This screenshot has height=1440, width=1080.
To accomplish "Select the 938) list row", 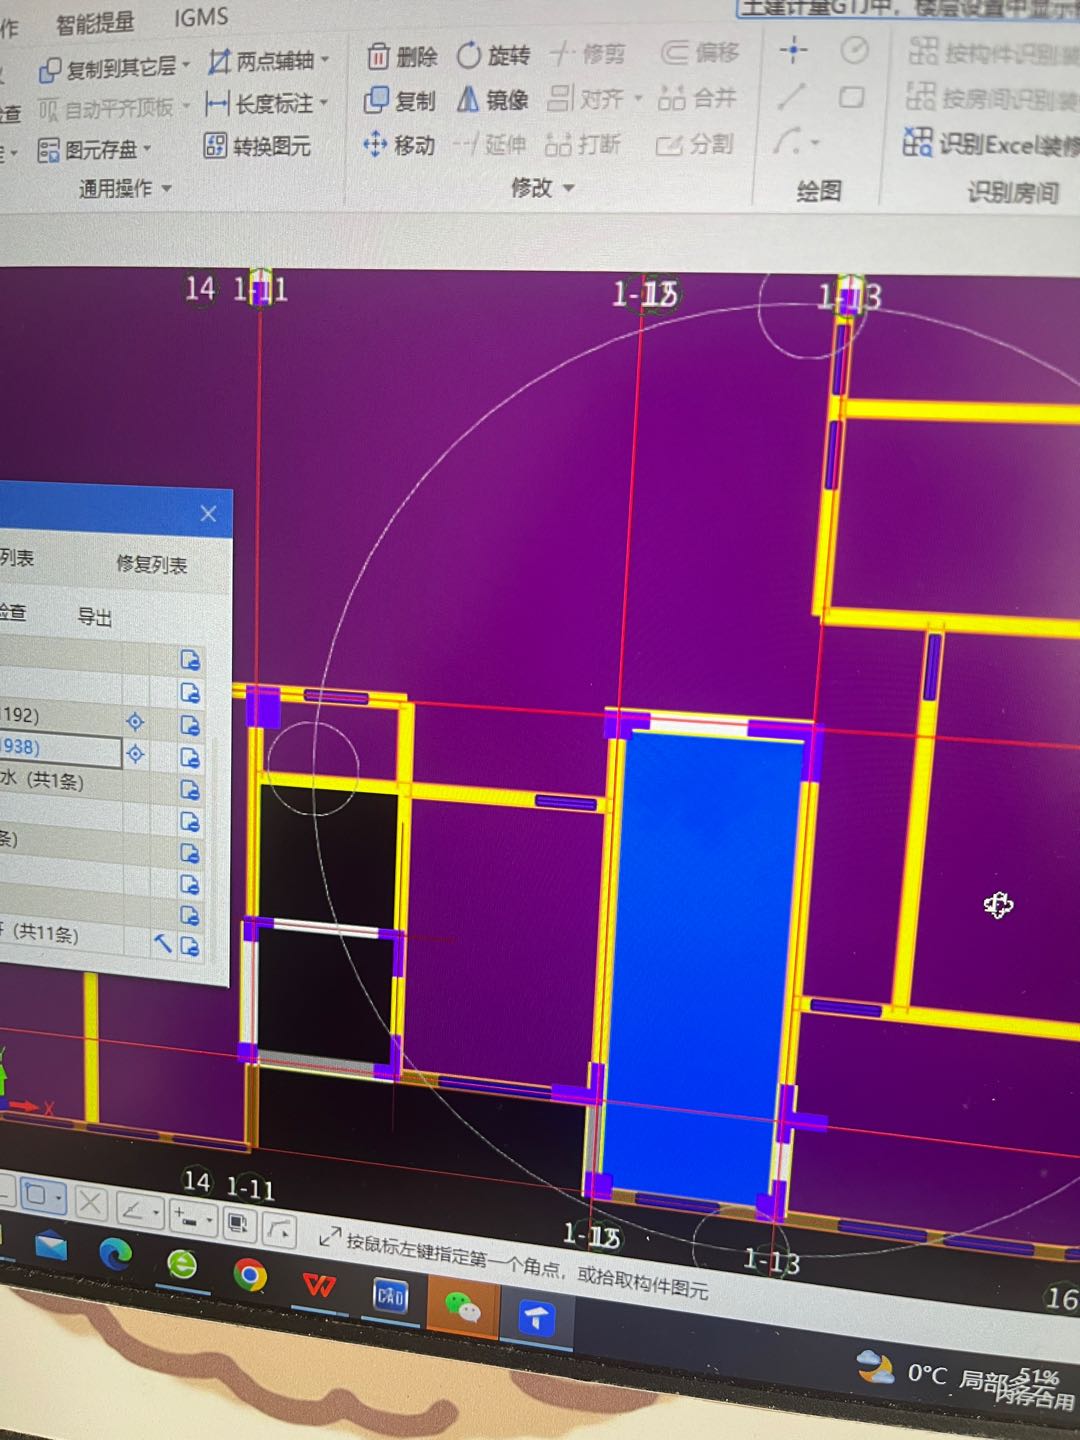I will pos(60,752).
